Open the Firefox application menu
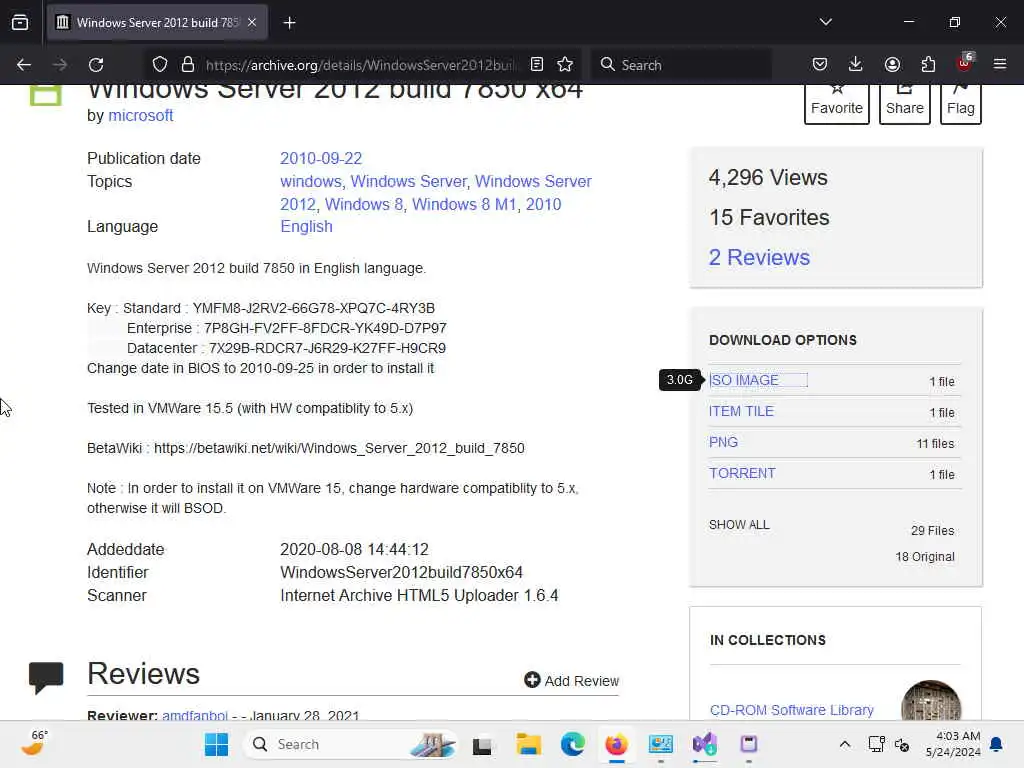The width and height of the screenshot is (1024, 768). pyautogui.click(x=1000, y=64)
